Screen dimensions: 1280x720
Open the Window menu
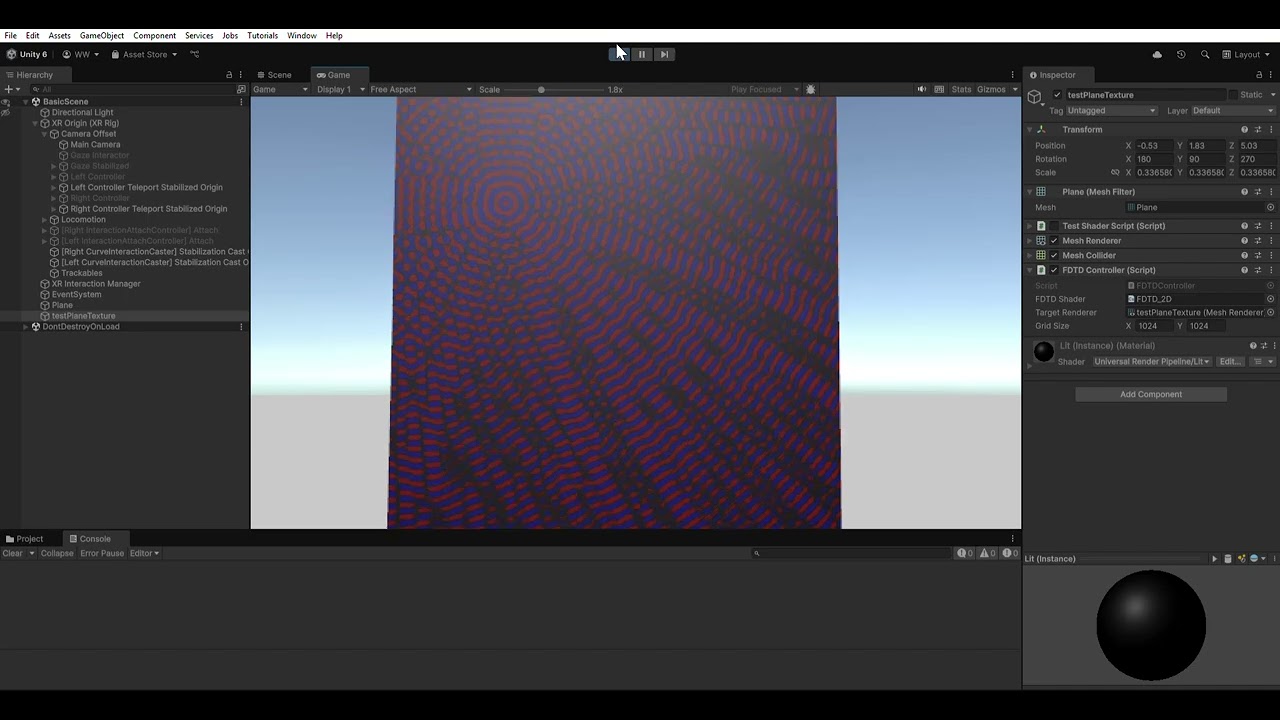point(302,36)
